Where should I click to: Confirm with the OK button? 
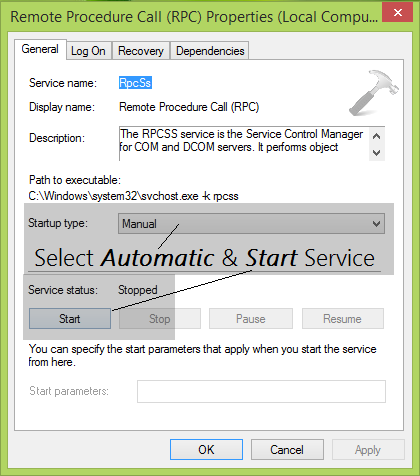coord(206,450)
